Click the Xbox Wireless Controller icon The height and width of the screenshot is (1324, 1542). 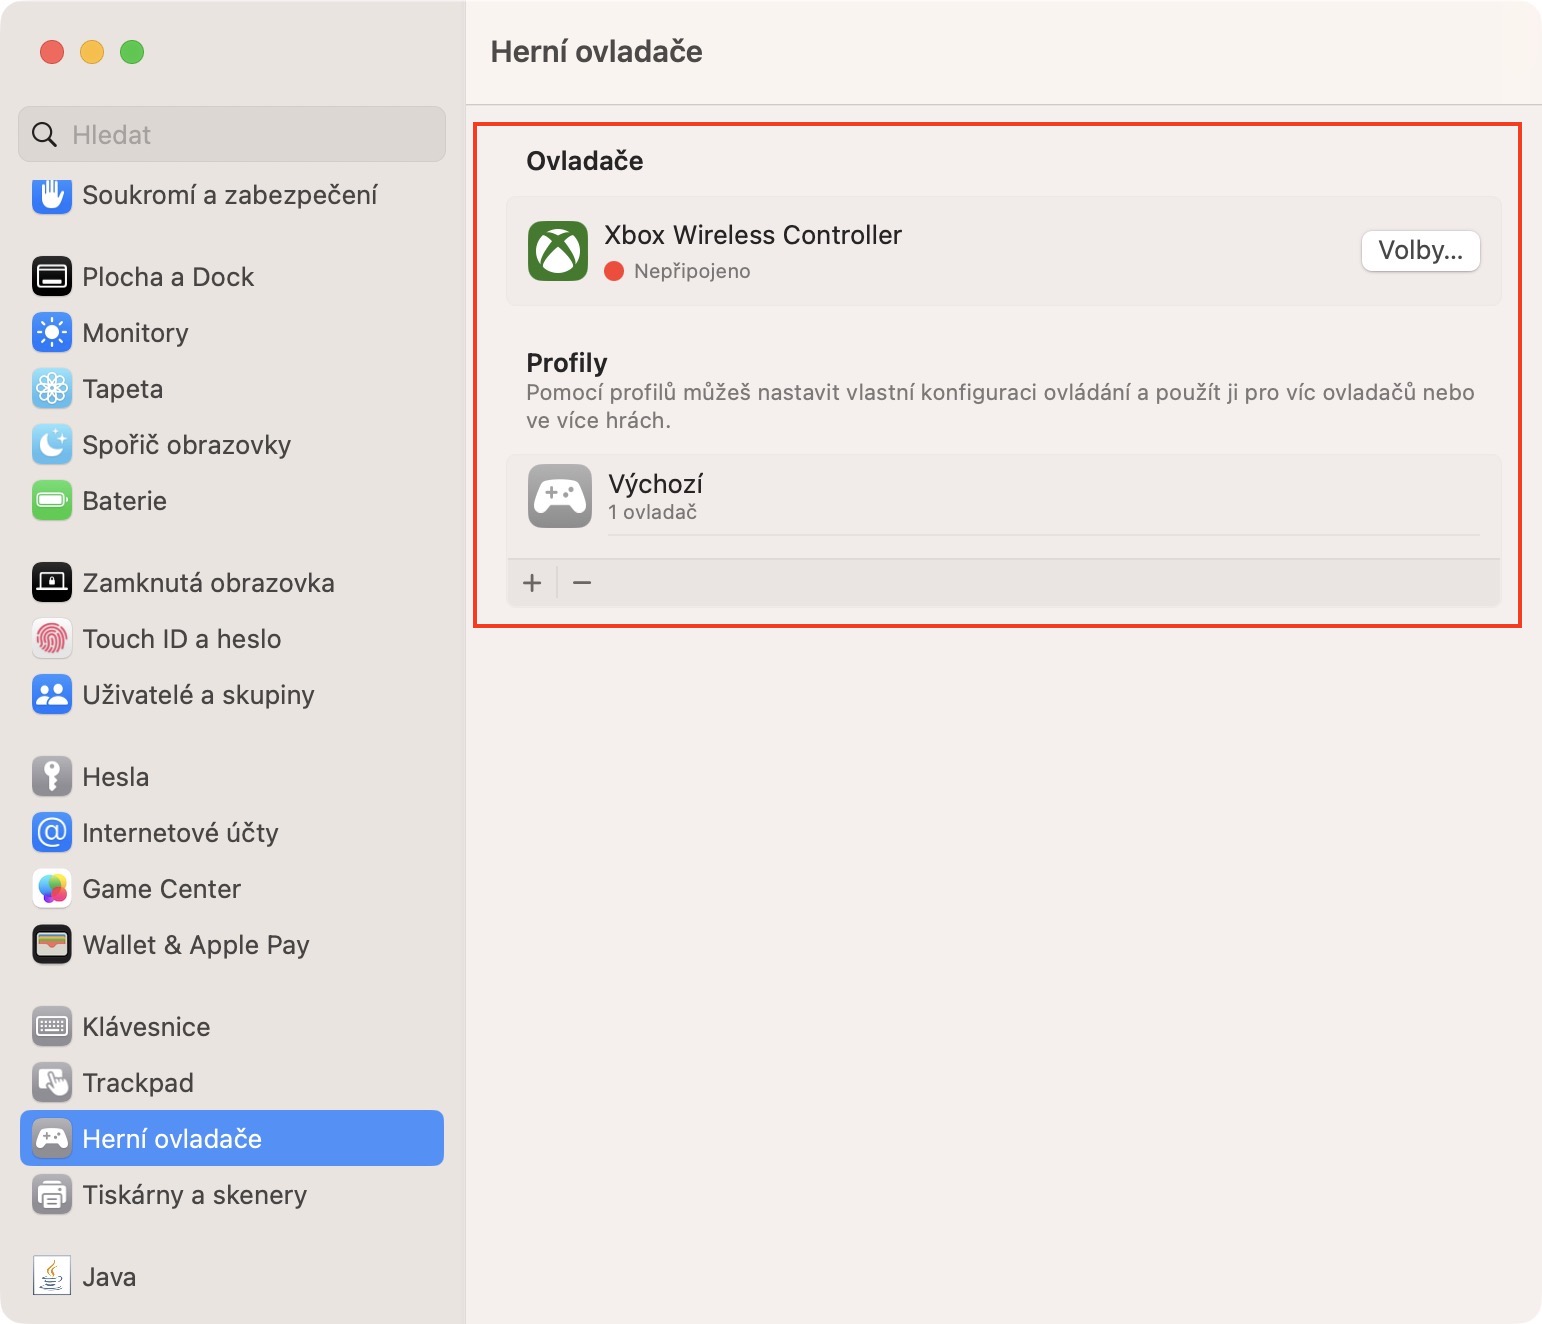point(557,251)
